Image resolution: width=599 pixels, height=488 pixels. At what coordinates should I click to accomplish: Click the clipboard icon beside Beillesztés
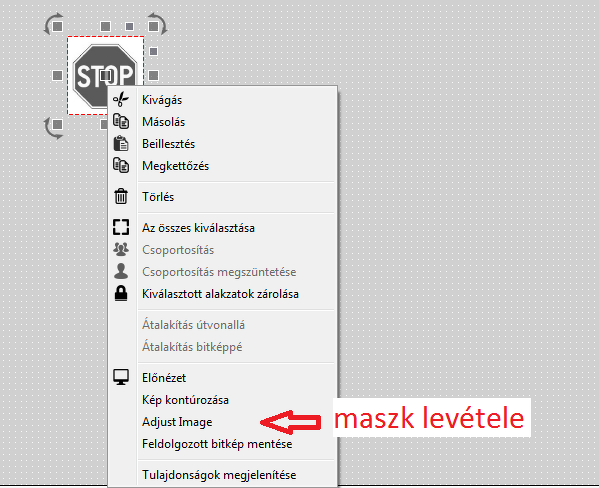pyautogui.click(x=121, y=144)
